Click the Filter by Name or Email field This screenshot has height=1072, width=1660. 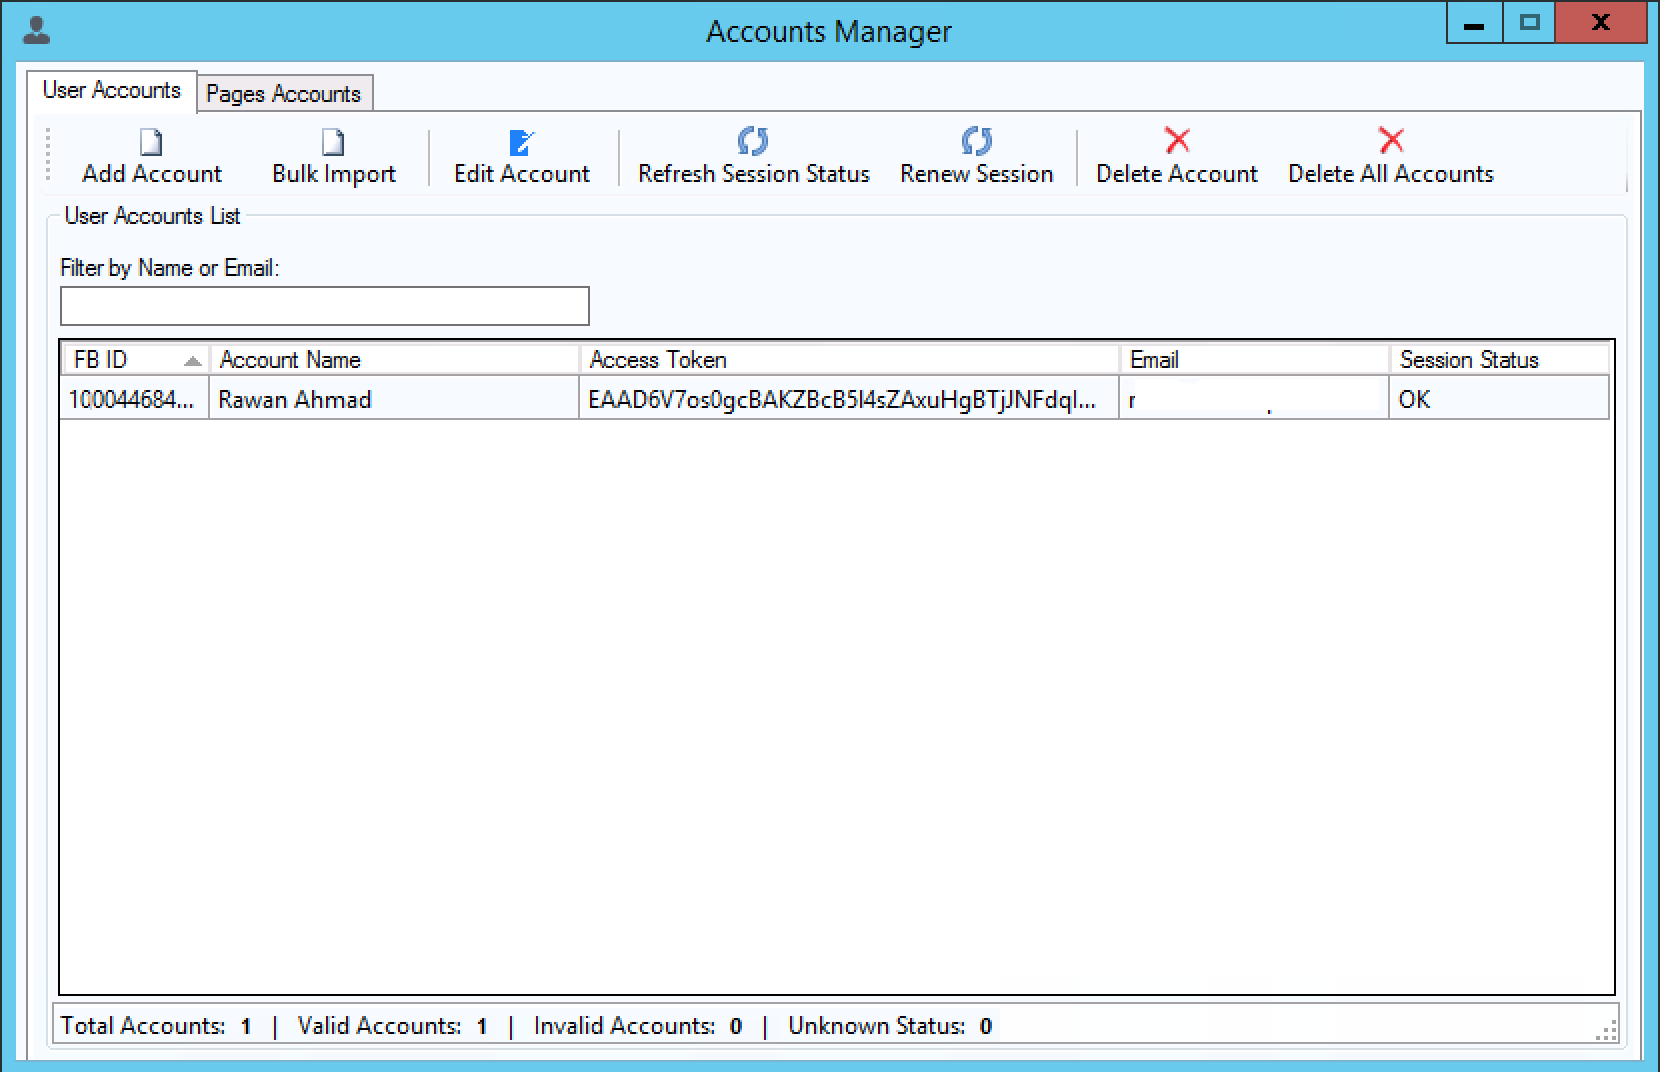tap(324, 305)
